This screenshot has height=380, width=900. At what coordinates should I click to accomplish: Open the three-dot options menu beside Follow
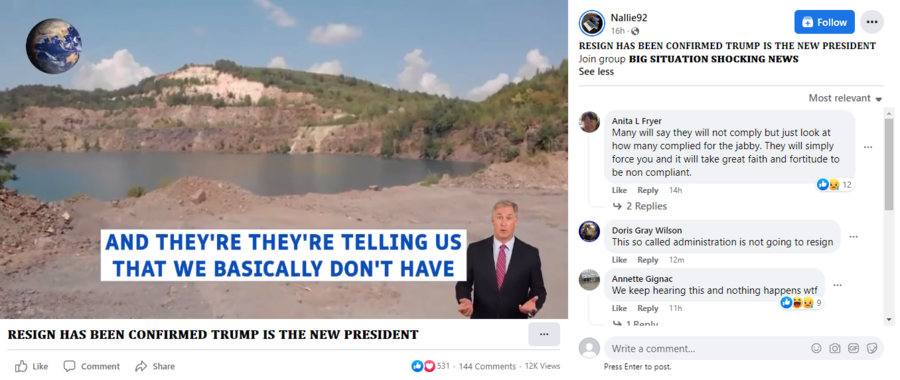click(872, 22)
